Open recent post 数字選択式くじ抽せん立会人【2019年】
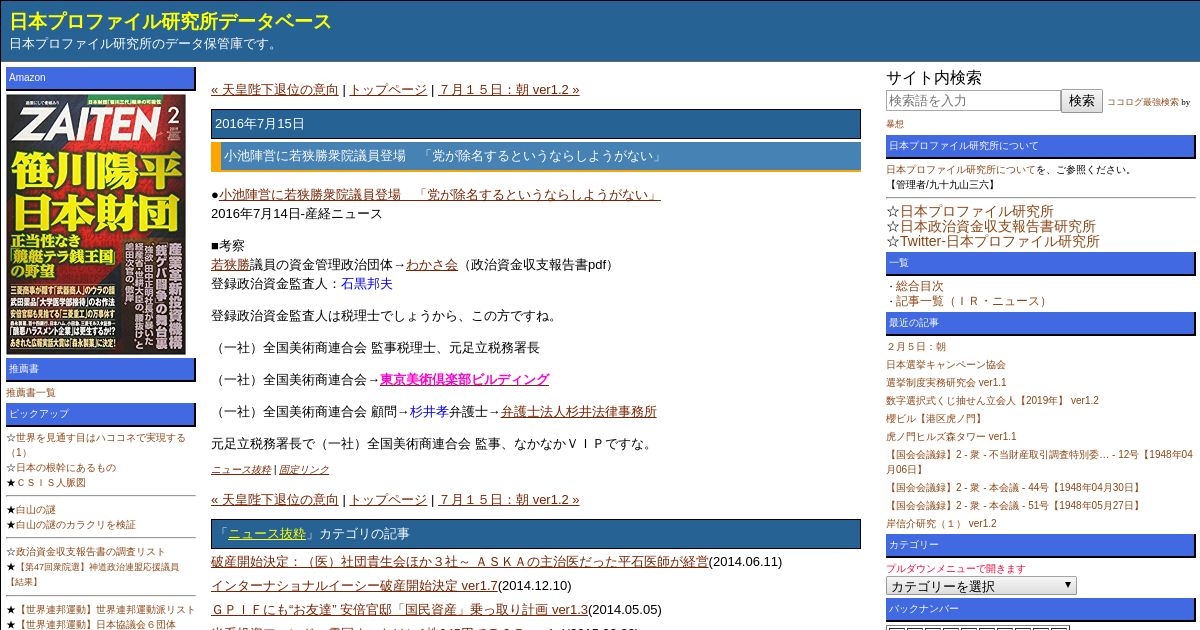 coord(992,401)
